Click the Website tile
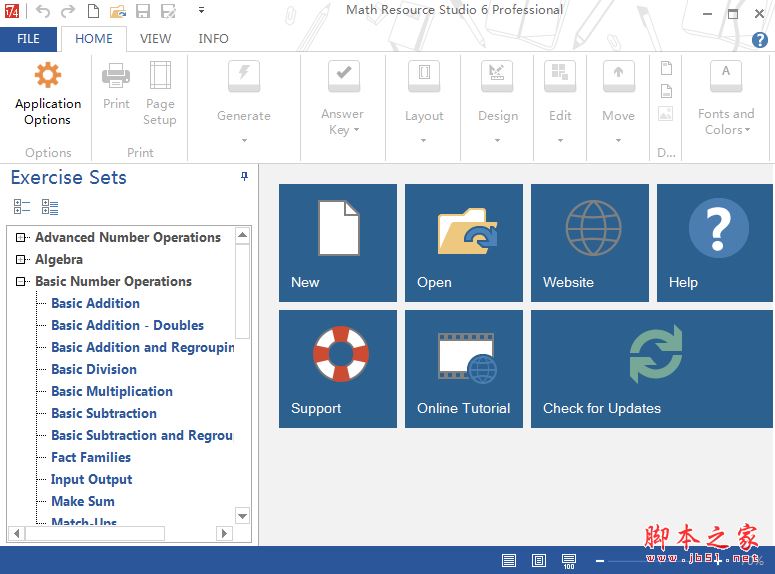 (x=590, y=243)
